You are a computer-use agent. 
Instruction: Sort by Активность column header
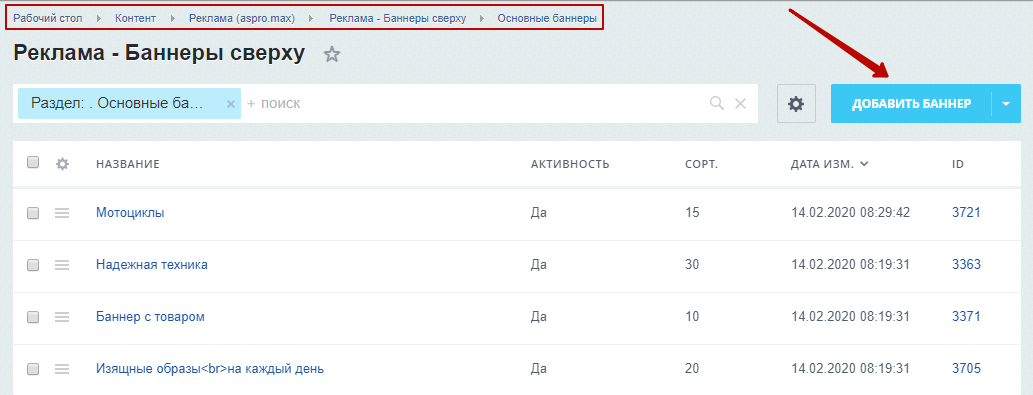coord(570,164)
